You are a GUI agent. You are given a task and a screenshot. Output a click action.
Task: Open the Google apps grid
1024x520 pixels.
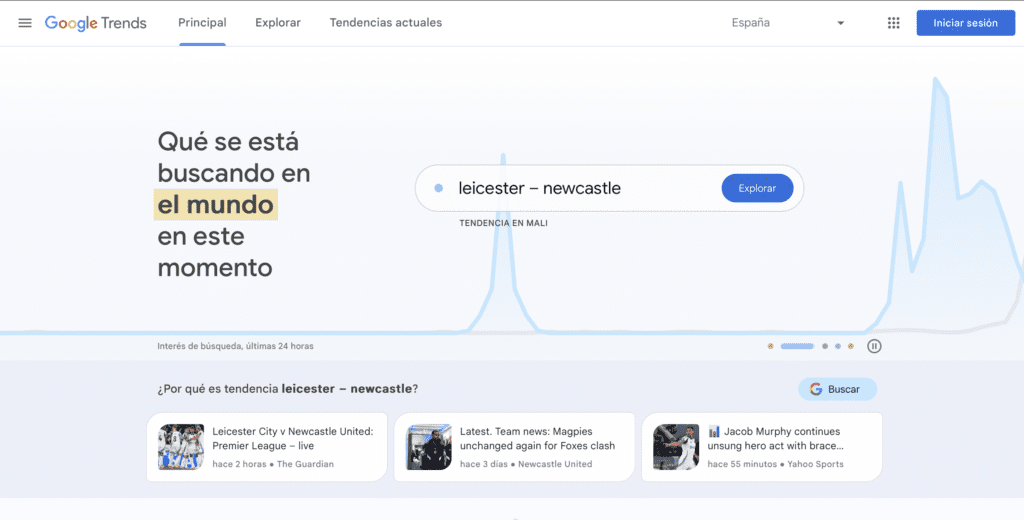(893, 23)
